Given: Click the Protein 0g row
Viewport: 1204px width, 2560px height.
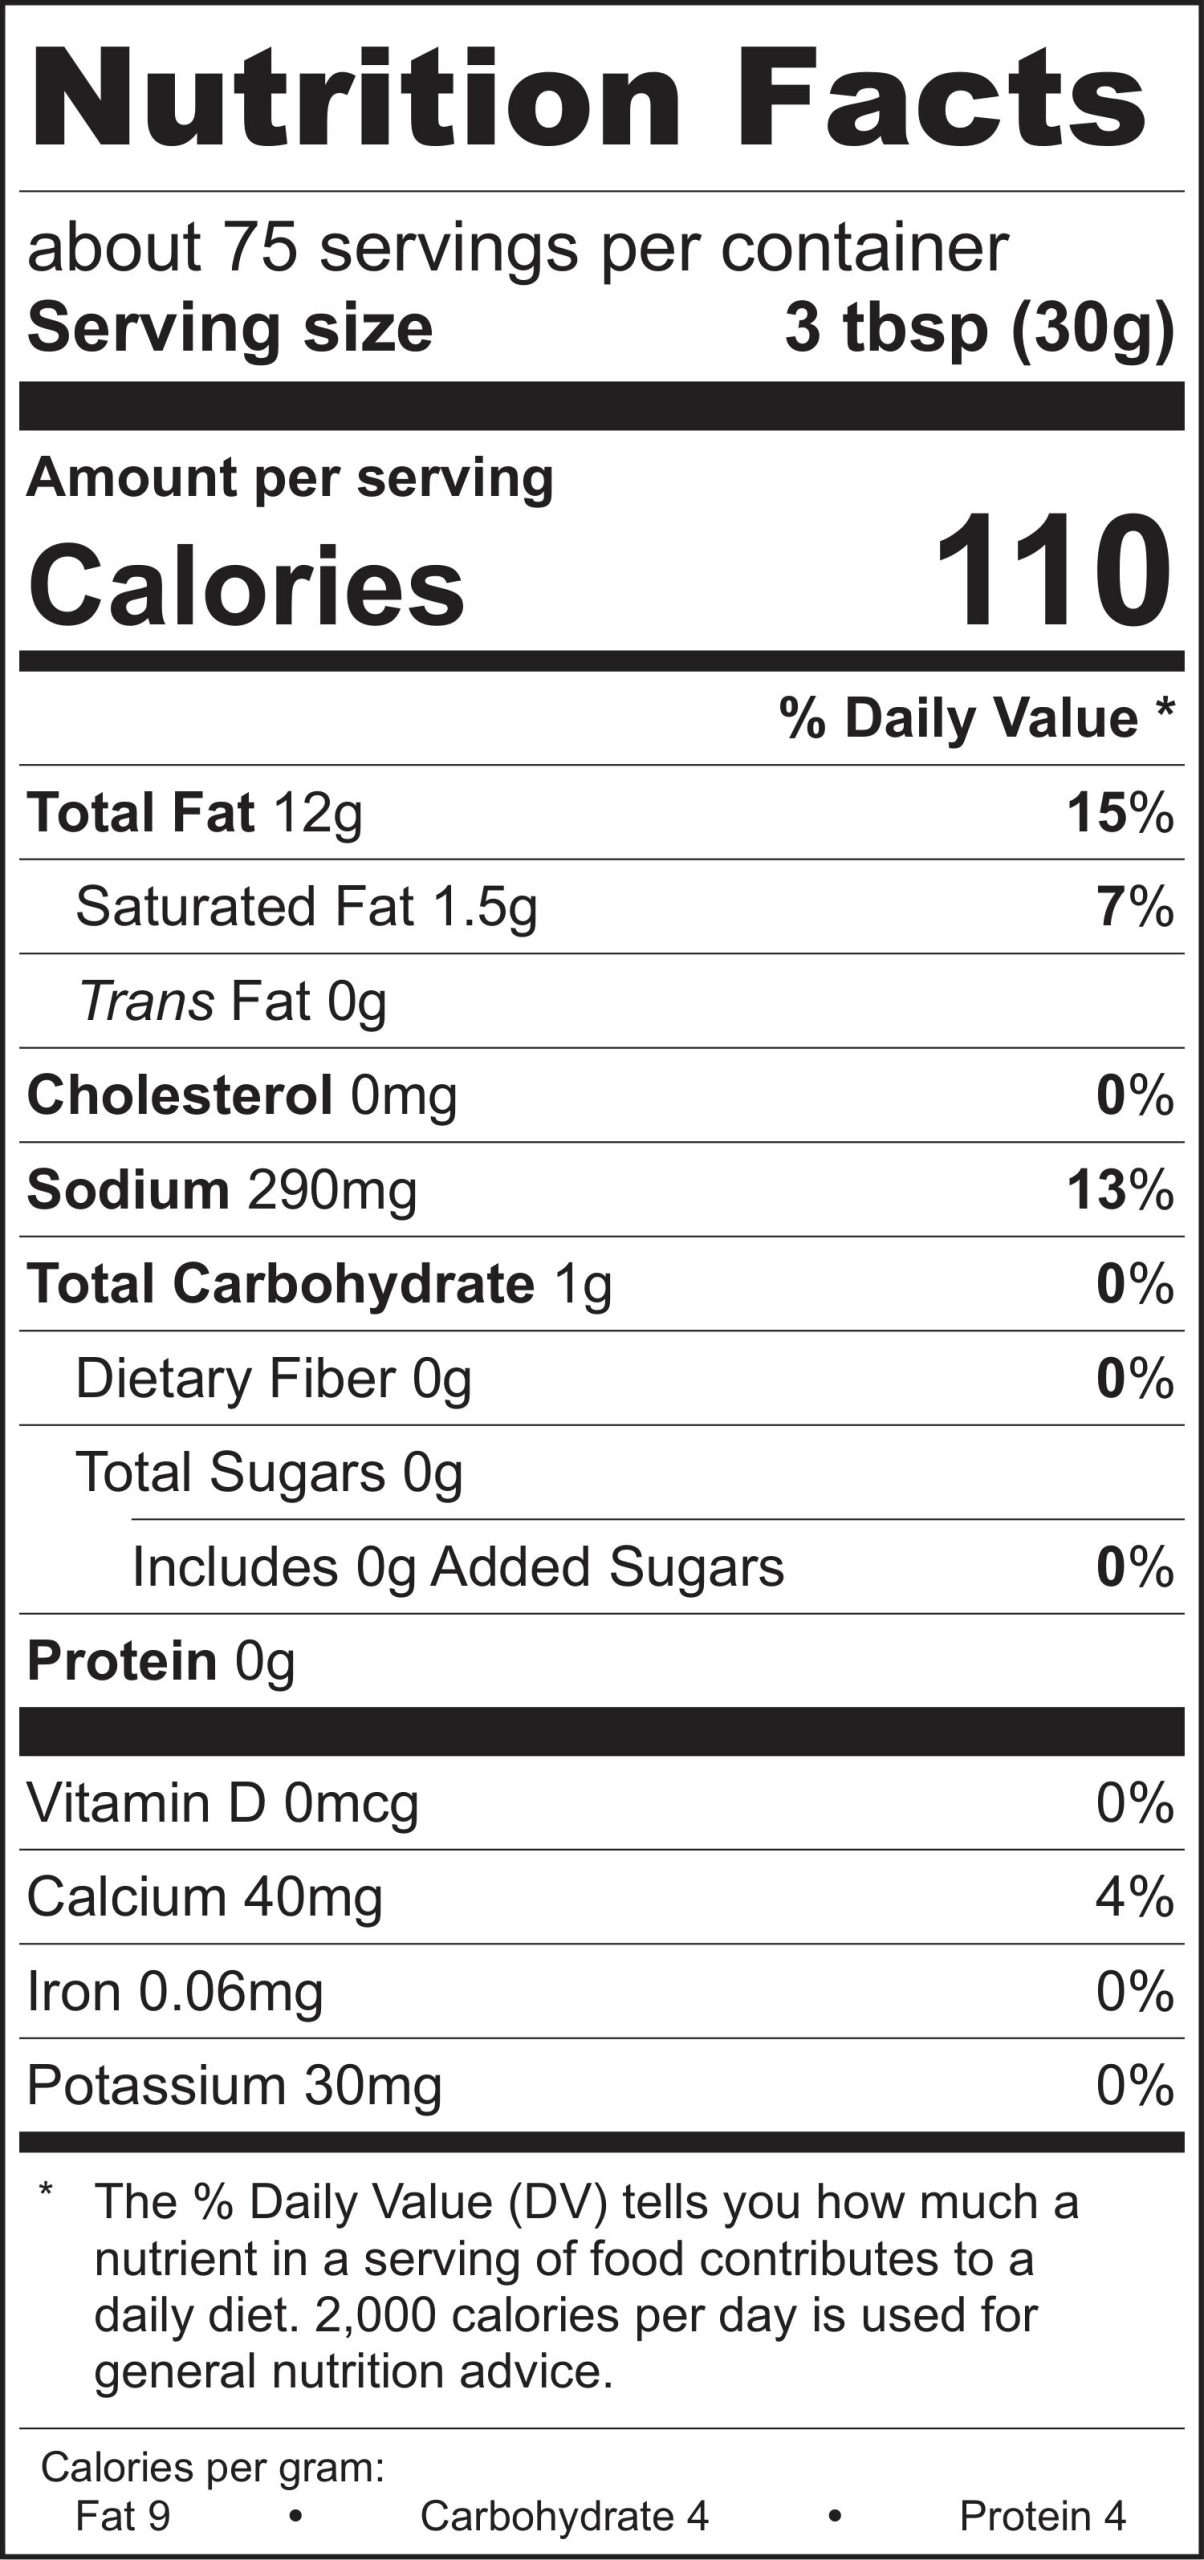Looking at the screenshot, I should tap(161, 1661).
